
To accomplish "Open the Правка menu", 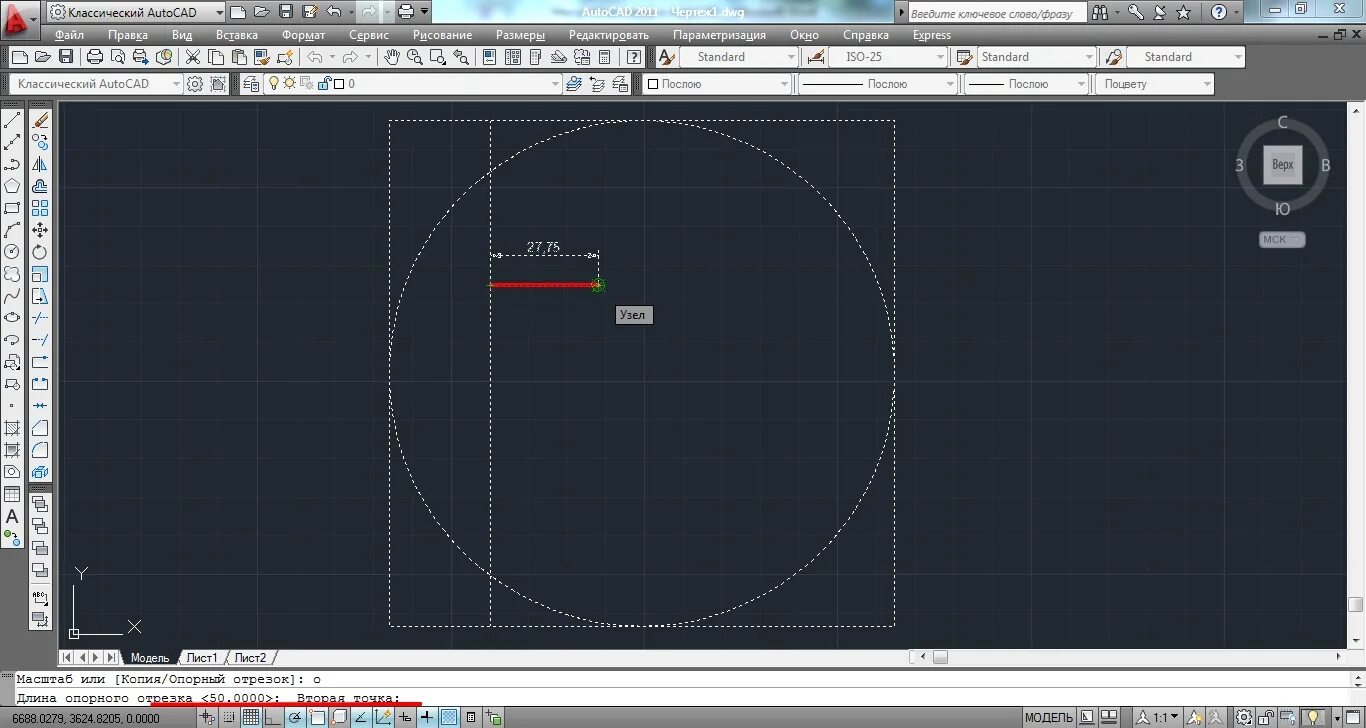I will 128,35.
